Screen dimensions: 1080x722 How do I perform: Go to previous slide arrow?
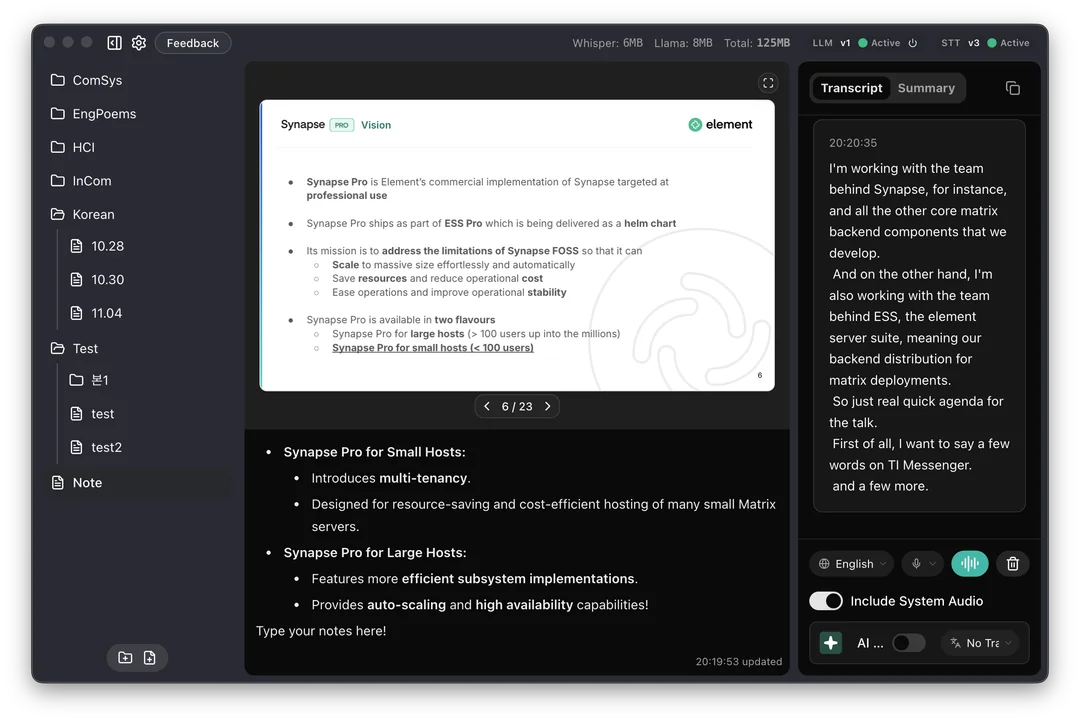(487, 406)
